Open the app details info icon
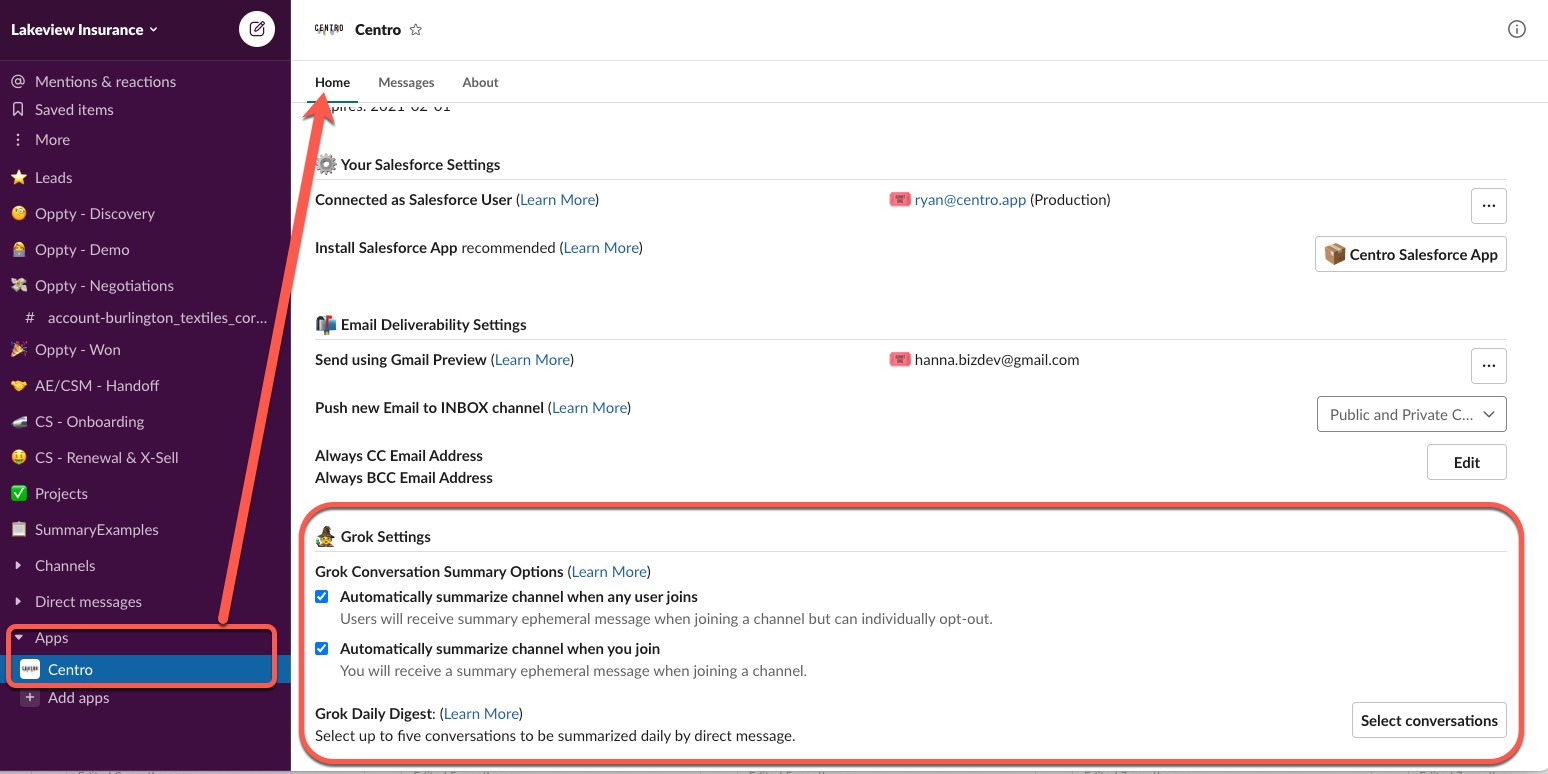The height and width of the screenshot is (774, 1548). click(1516, 30)
